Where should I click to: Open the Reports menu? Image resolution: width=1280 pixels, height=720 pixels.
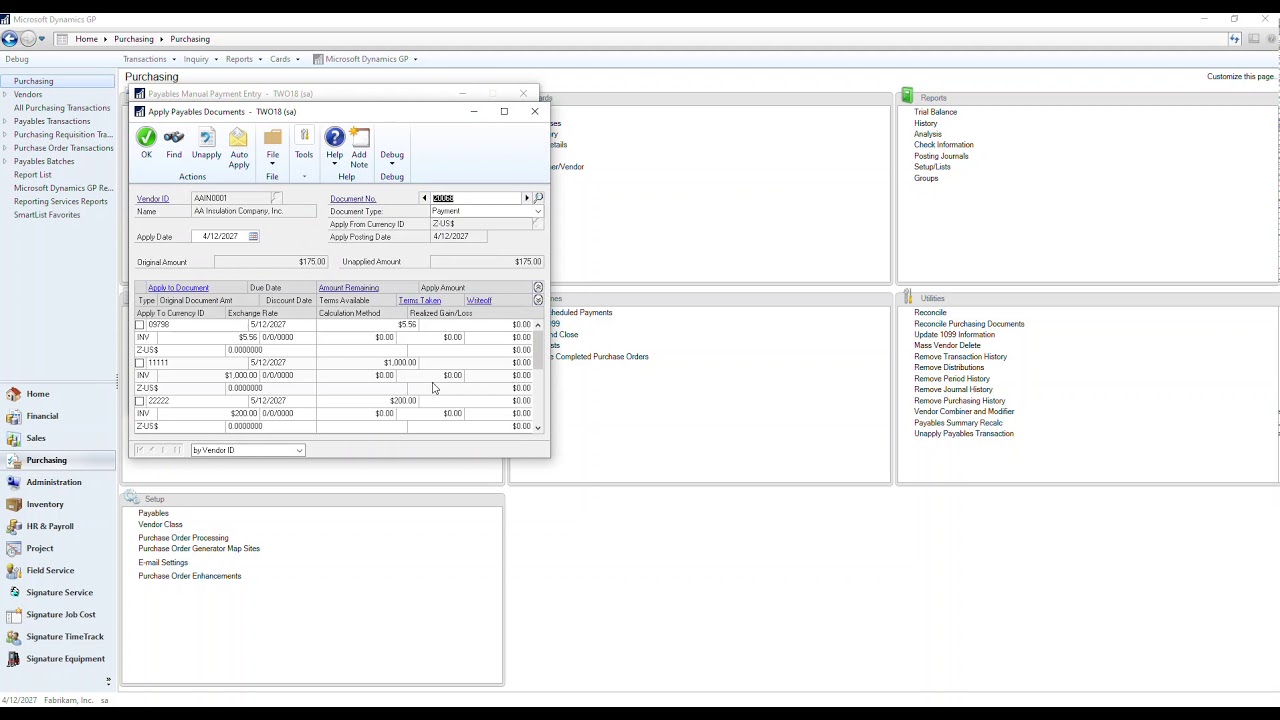(x=243, y=59)
